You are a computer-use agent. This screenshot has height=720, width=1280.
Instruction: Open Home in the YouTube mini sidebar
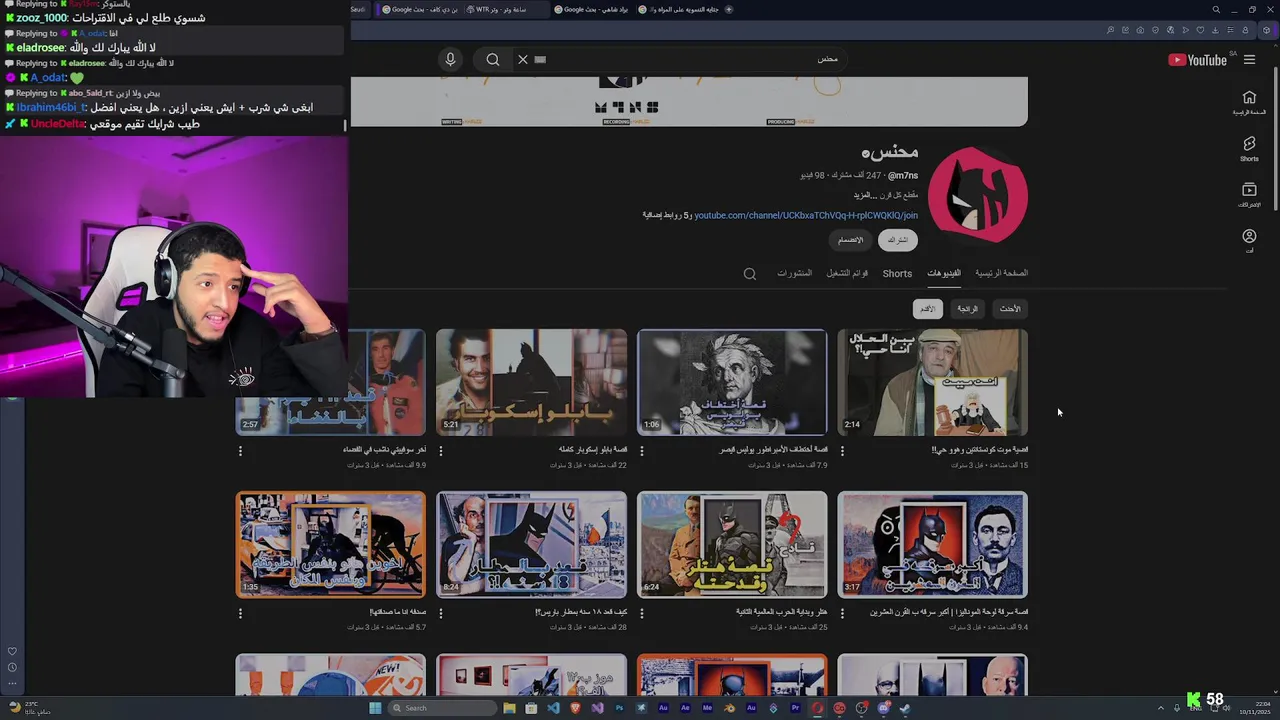1249,102
